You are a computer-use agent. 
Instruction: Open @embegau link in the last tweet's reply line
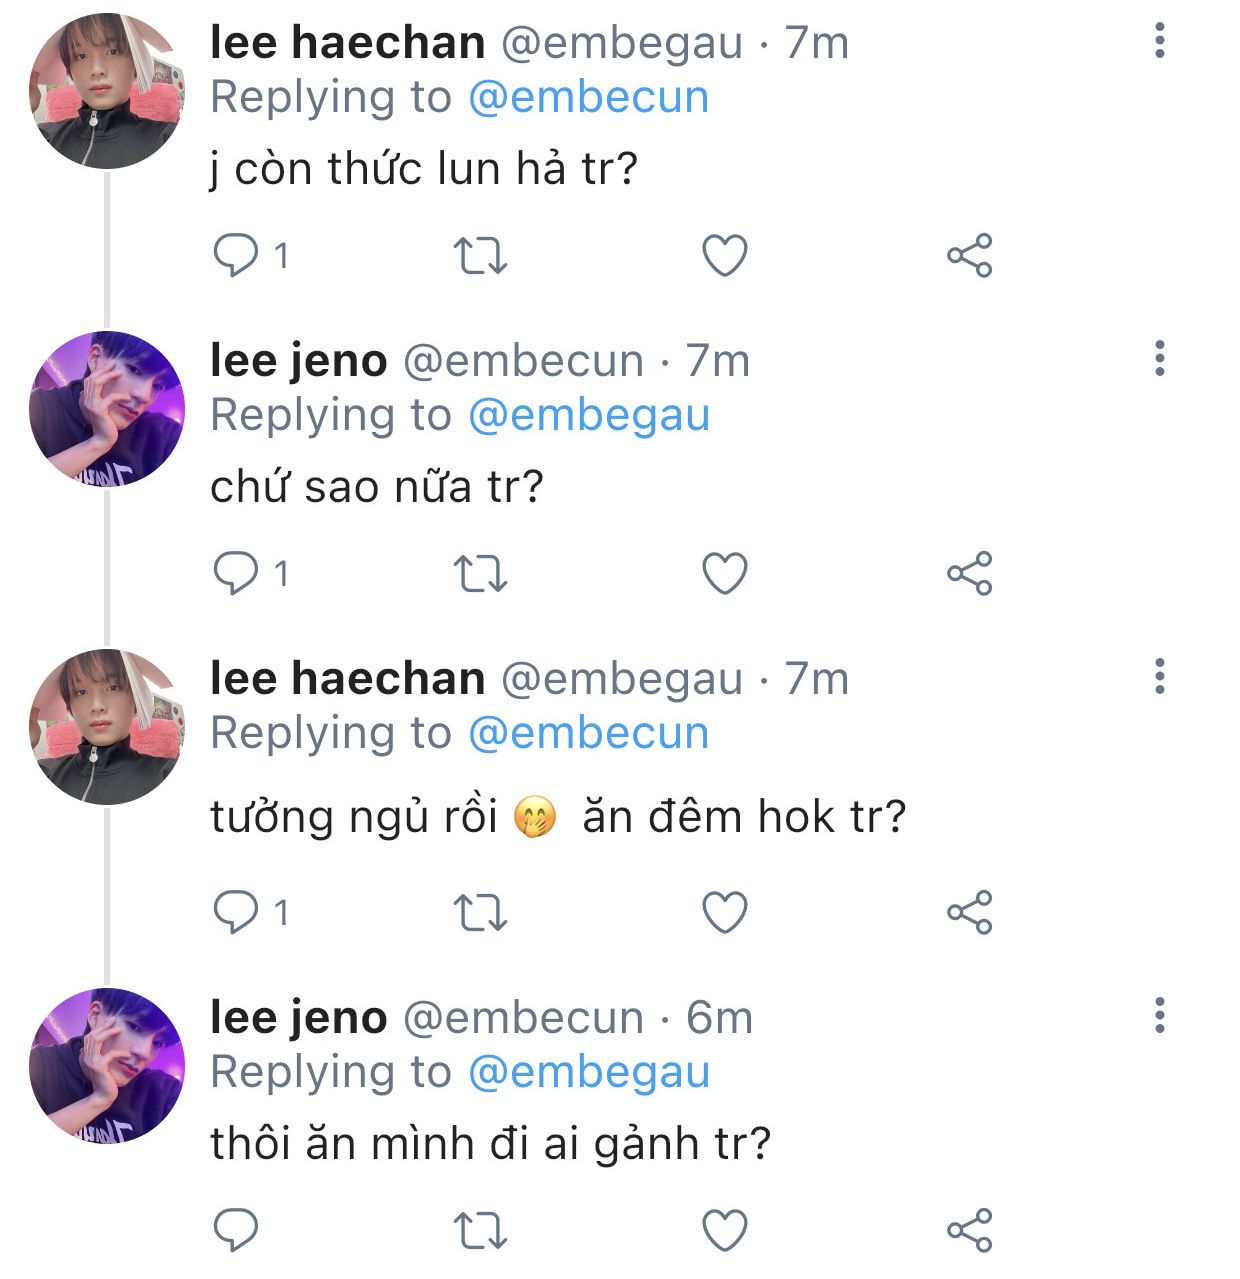(588, 1072)
